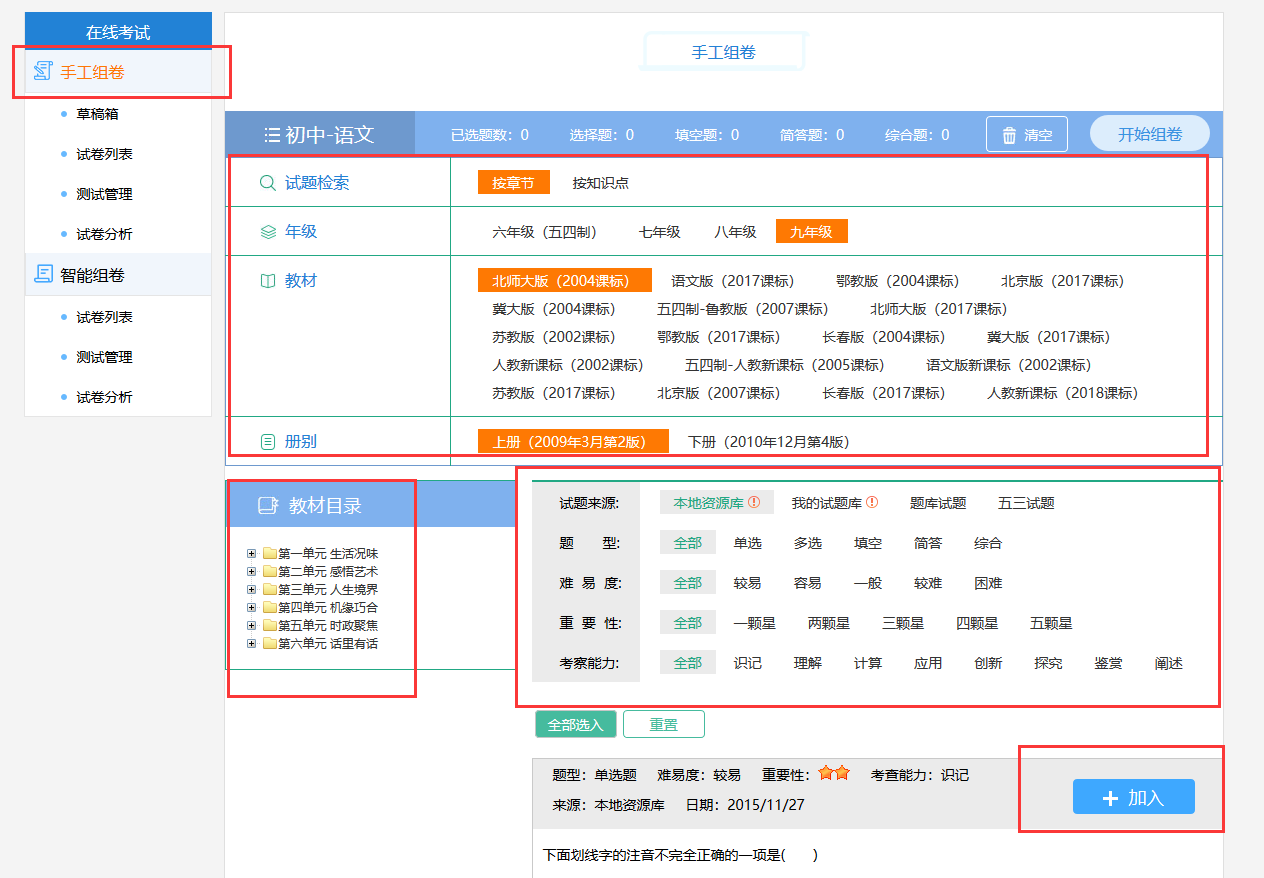
Task: Click the layers icon beside 年级
Action: (267, 232)
